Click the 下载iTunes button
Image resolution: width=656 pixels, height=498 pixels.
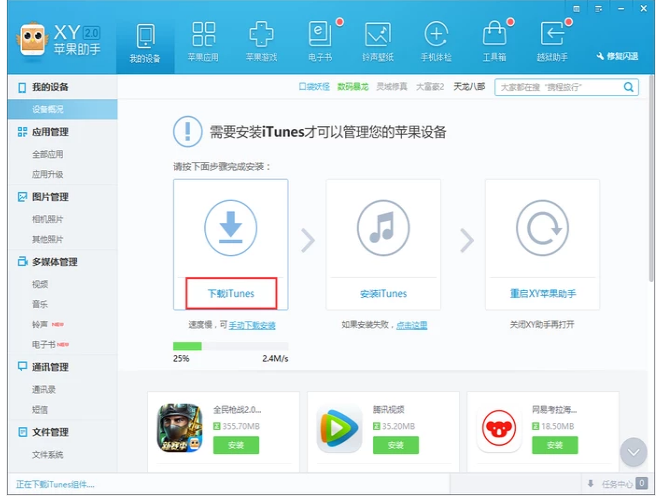[231, 293]
